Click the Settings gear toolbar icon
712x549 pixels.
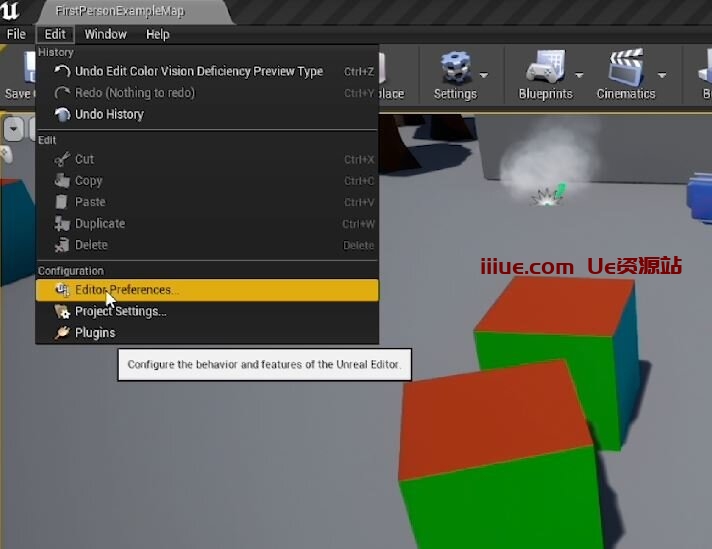click(456, 68)
